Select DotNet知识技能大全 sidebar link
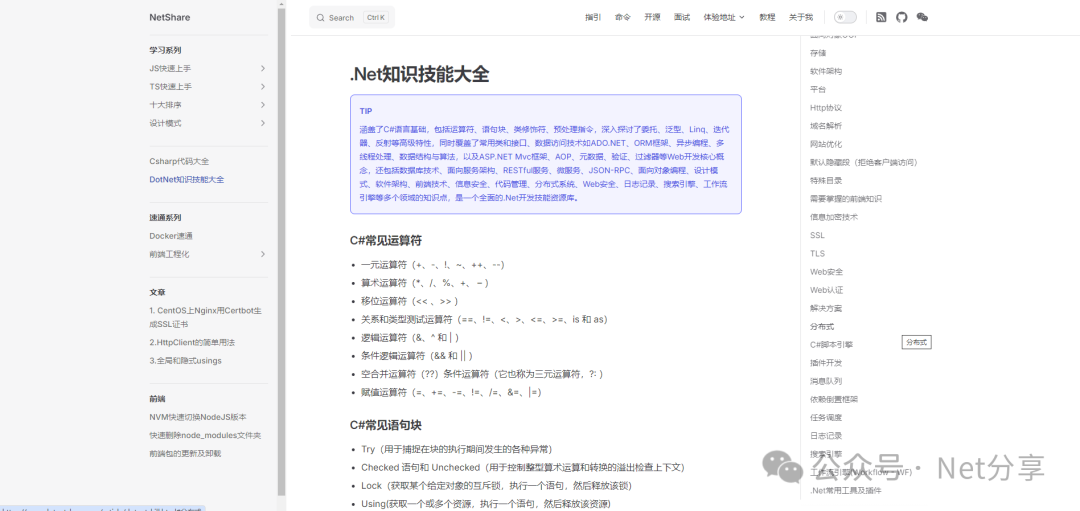The image size is (1080, 511). point(187,179)
